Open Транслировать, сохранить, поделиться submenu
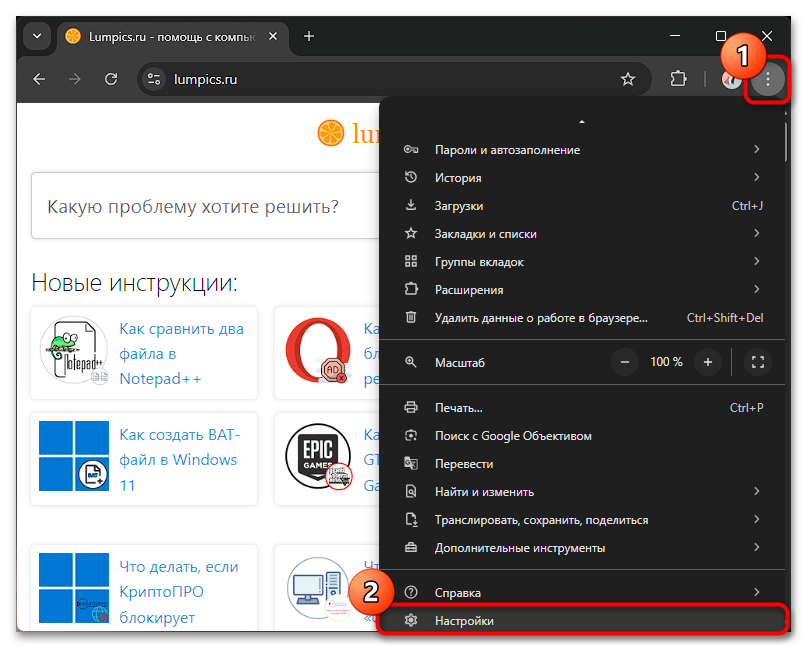 coord(583,520)
